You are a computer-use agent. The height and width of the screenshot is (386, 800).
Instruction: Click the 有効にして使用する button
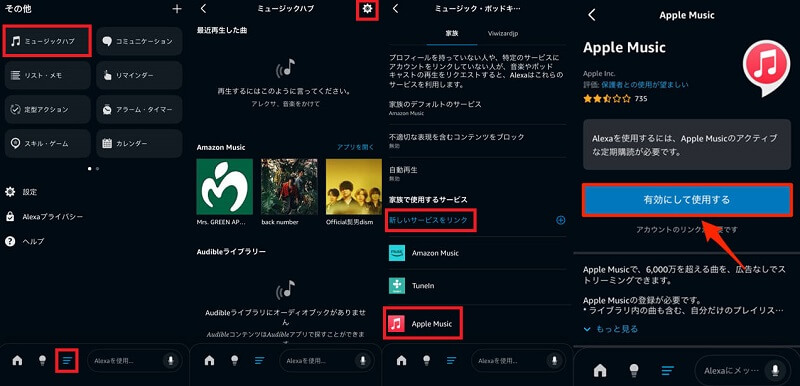point(687,199)
